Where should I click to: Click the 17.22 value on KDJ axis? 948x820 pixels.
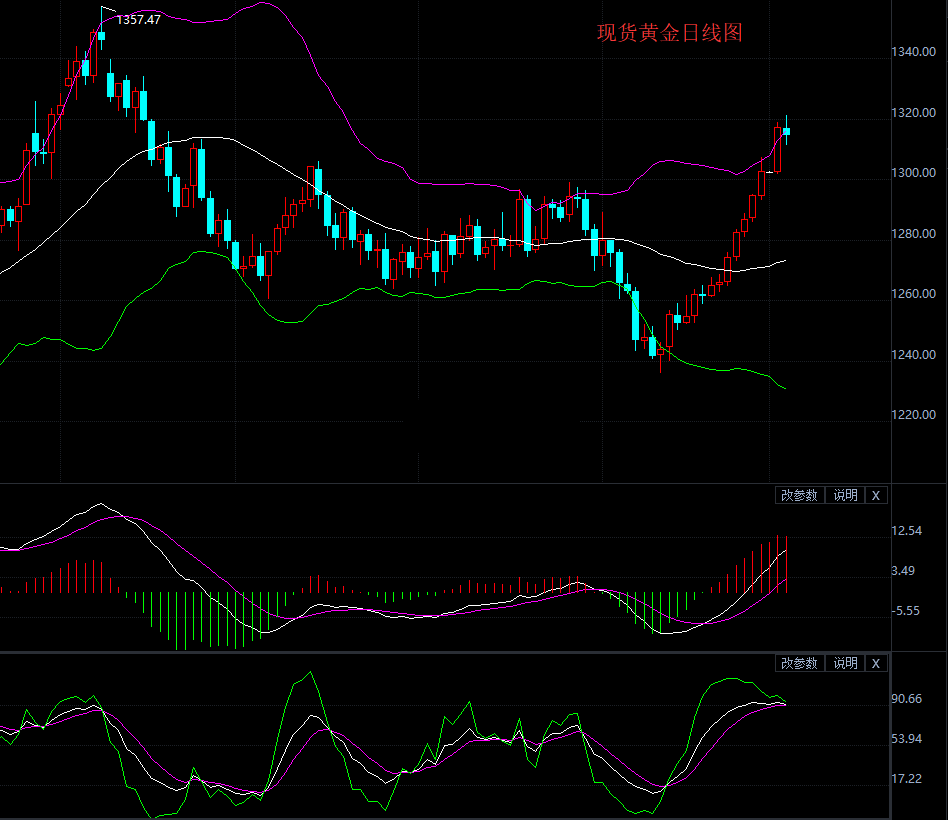[906, 779]
